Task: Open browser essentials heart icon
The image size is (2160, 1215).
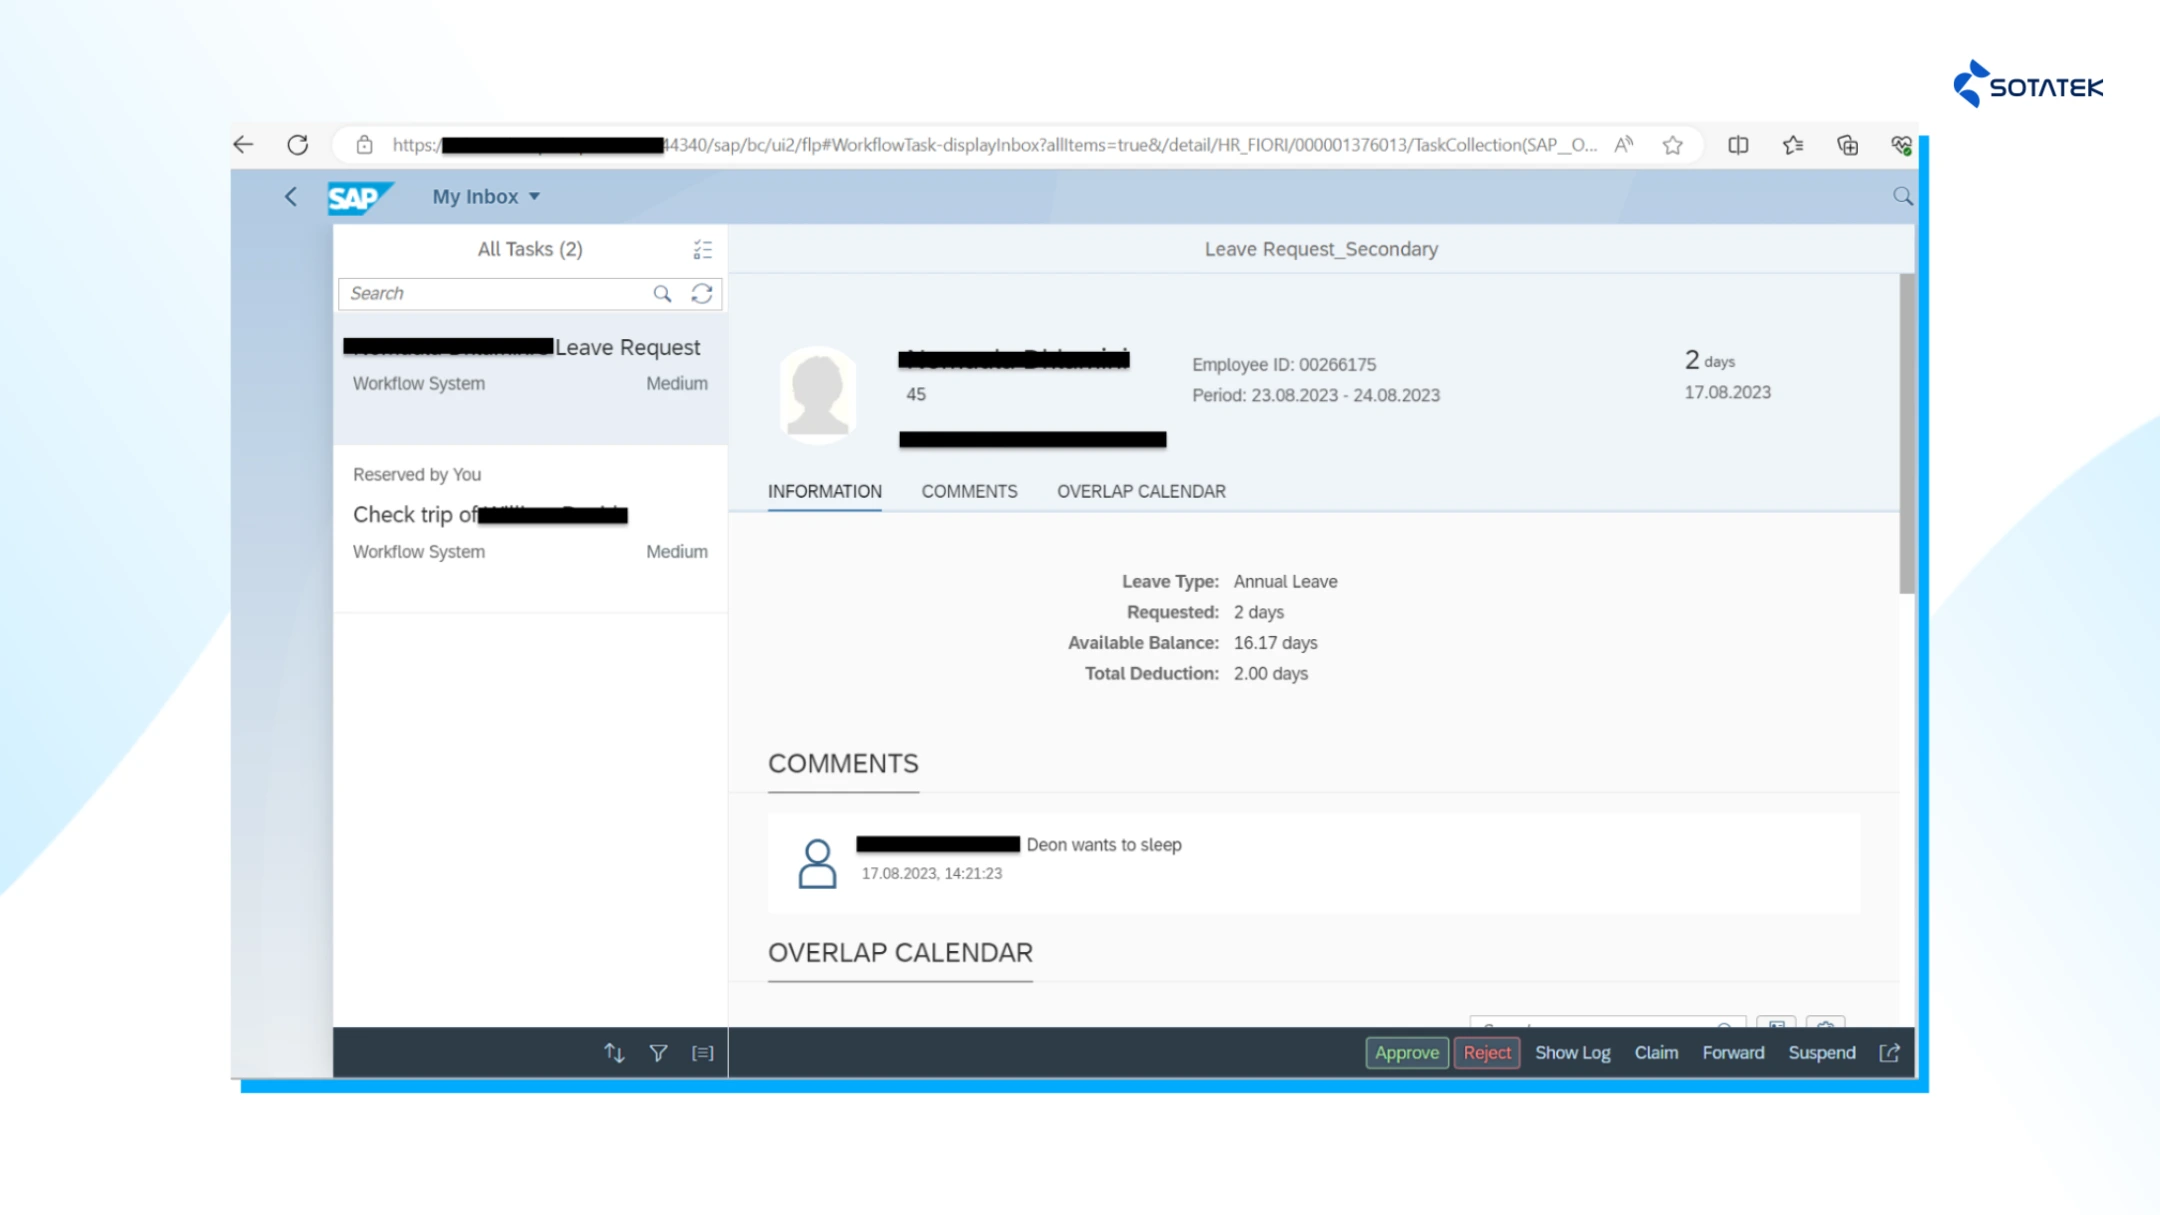Action: pos(1902,145)
